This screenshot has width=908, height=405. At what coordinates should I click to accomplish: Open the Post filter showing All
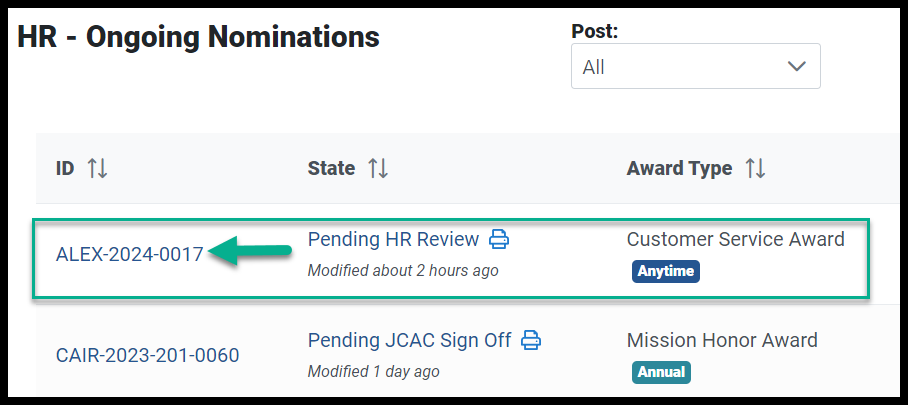point(695,66)
